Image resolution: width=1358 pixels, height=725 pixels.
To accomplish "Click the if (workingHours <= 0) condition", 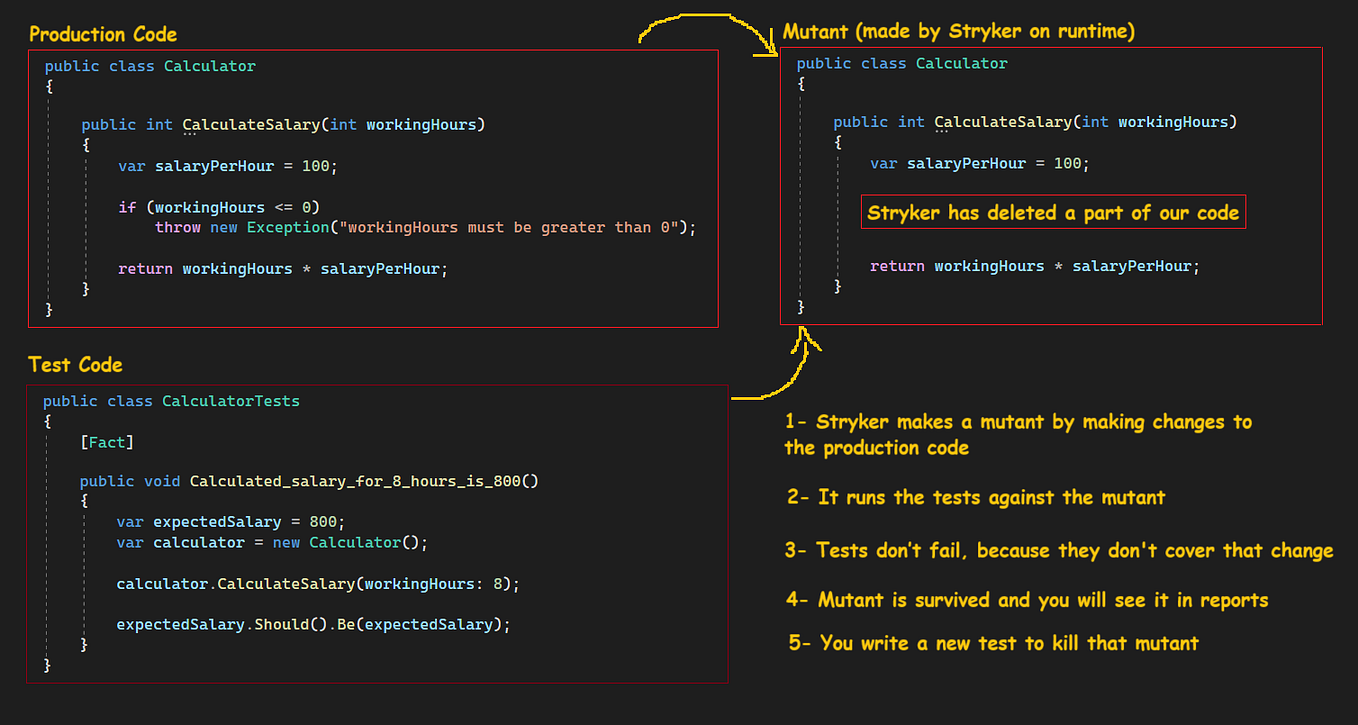I will pos(217,206).
